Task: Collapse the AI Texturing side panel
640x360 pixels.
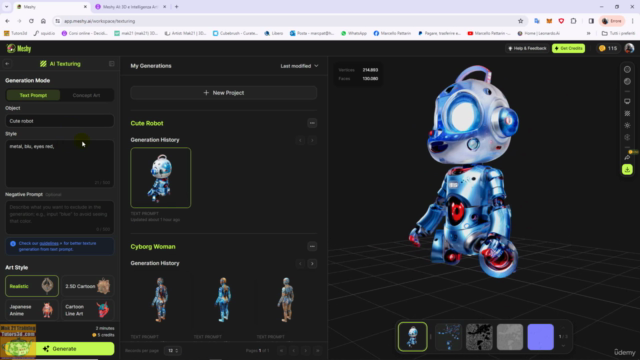Action: [111, 64]
